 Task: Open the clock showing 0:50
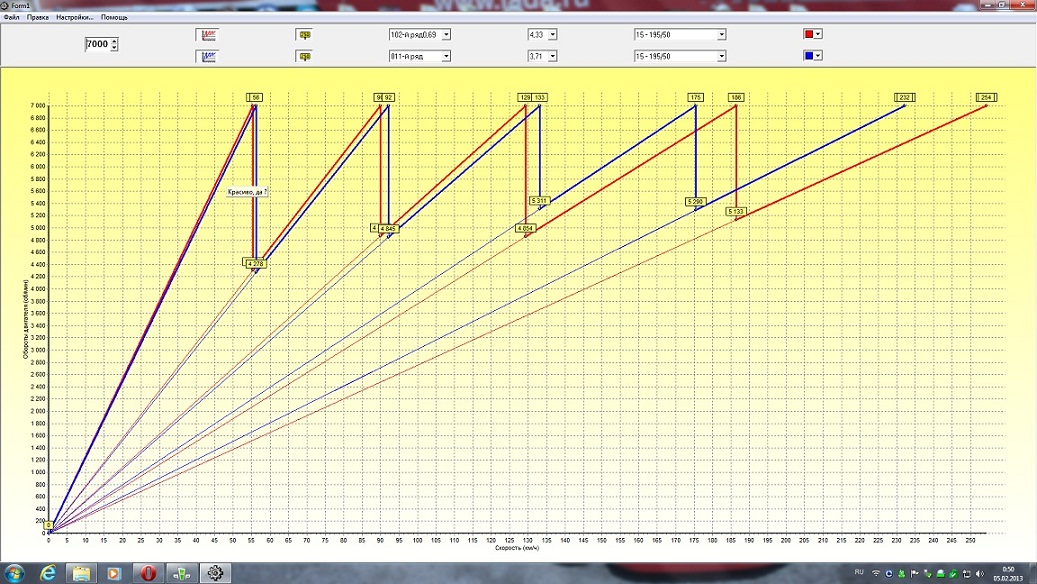coord(1008,573)
